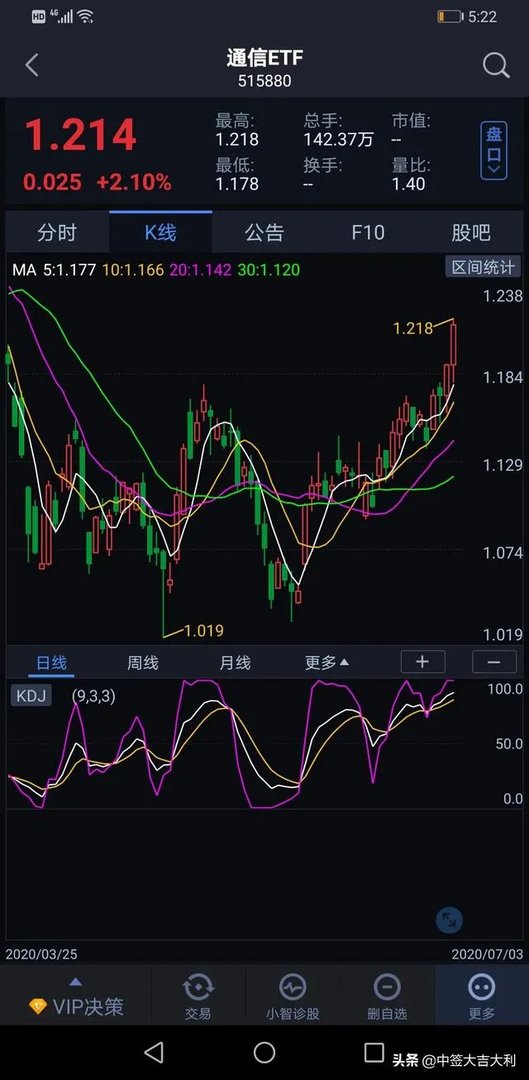Tap the Wi-Fi status icon
Viewport: 529px width, 1080px height.
coord(85,17)
